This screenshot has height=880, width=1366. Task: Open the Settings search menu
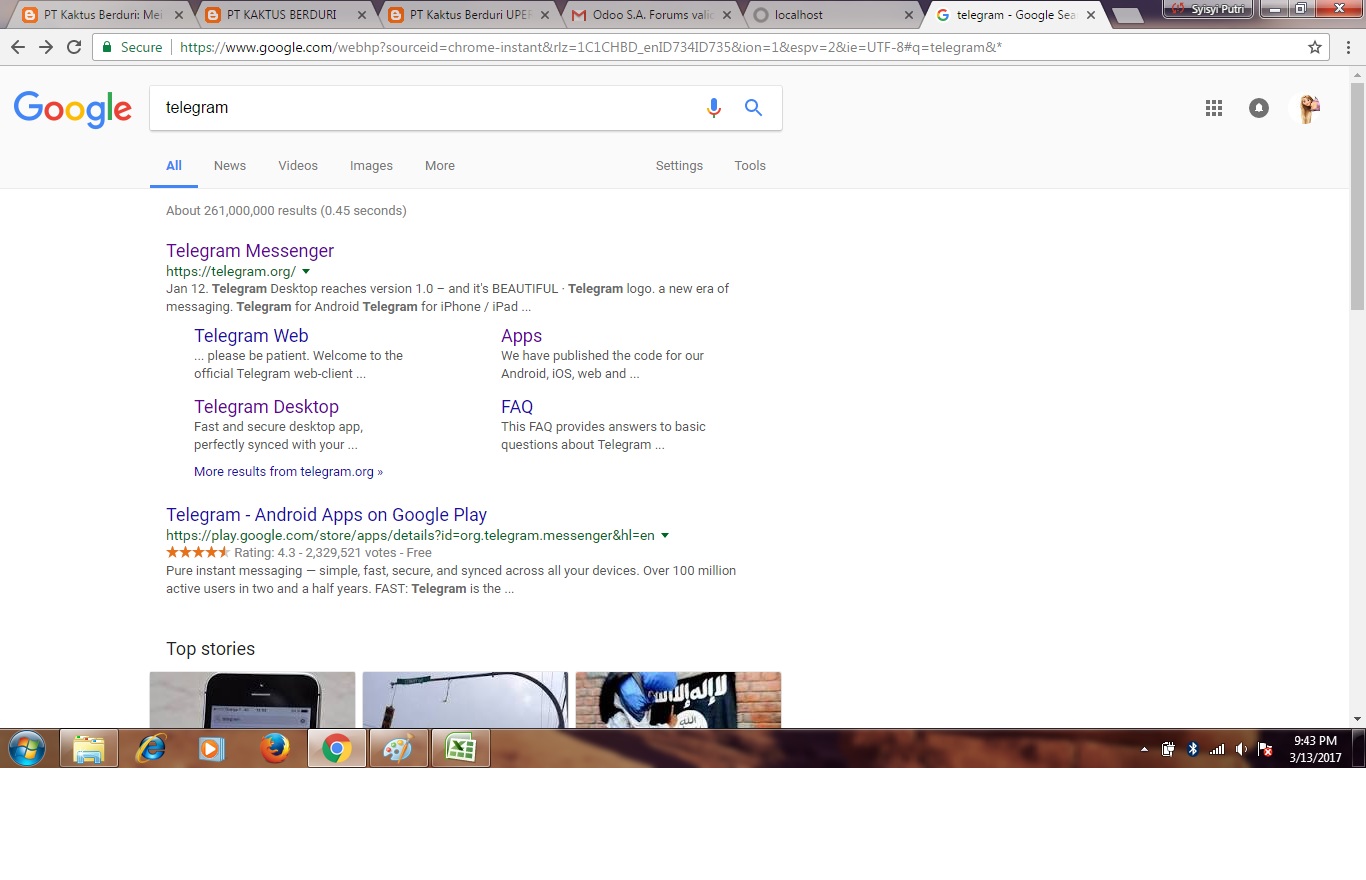679,166
